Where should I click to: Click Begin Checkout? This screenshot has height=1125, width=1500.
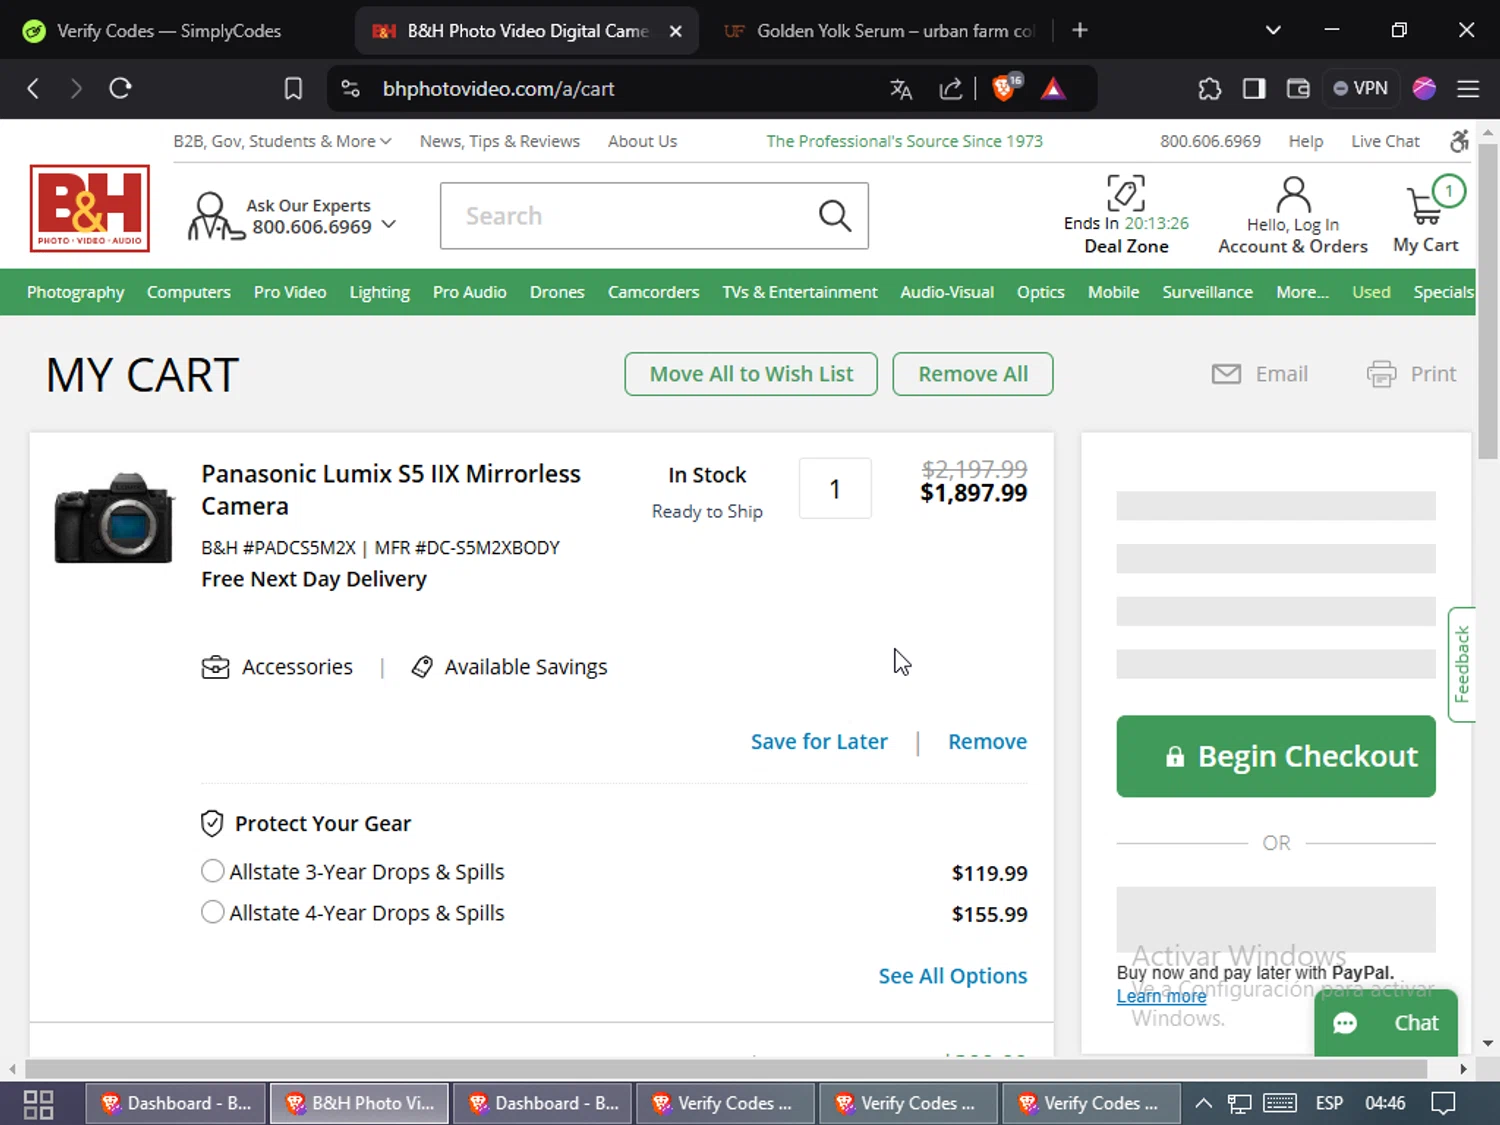tap(1276, 756)
